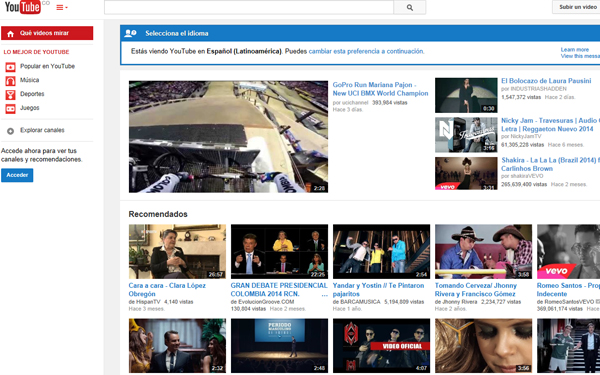The height and width of the screenshot is (375, 600).
Task: Click the YouTube logo
Action: click(x=23, y=7)
